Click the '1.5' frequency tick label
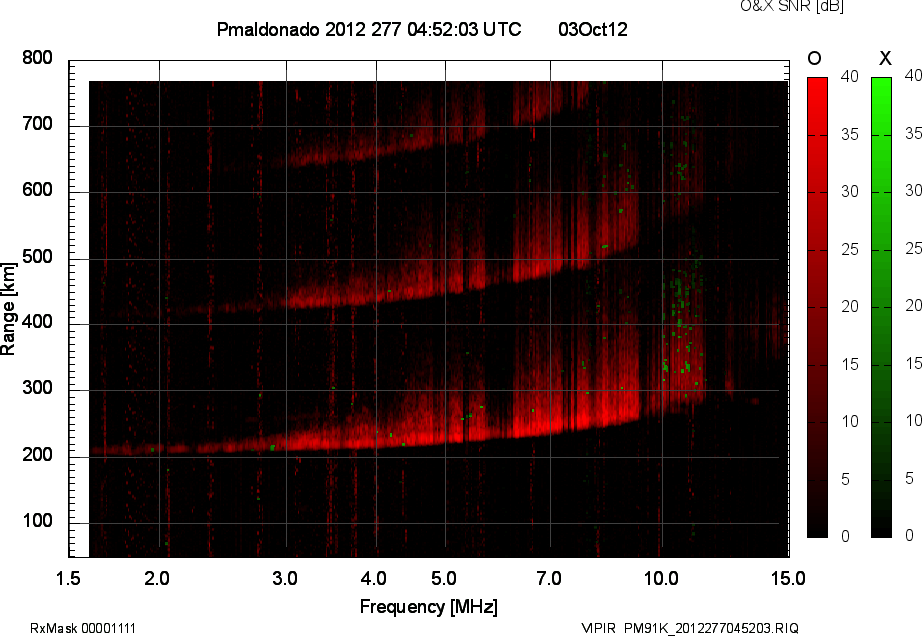This screenshot has width=922, height=636. click(68, 578)
